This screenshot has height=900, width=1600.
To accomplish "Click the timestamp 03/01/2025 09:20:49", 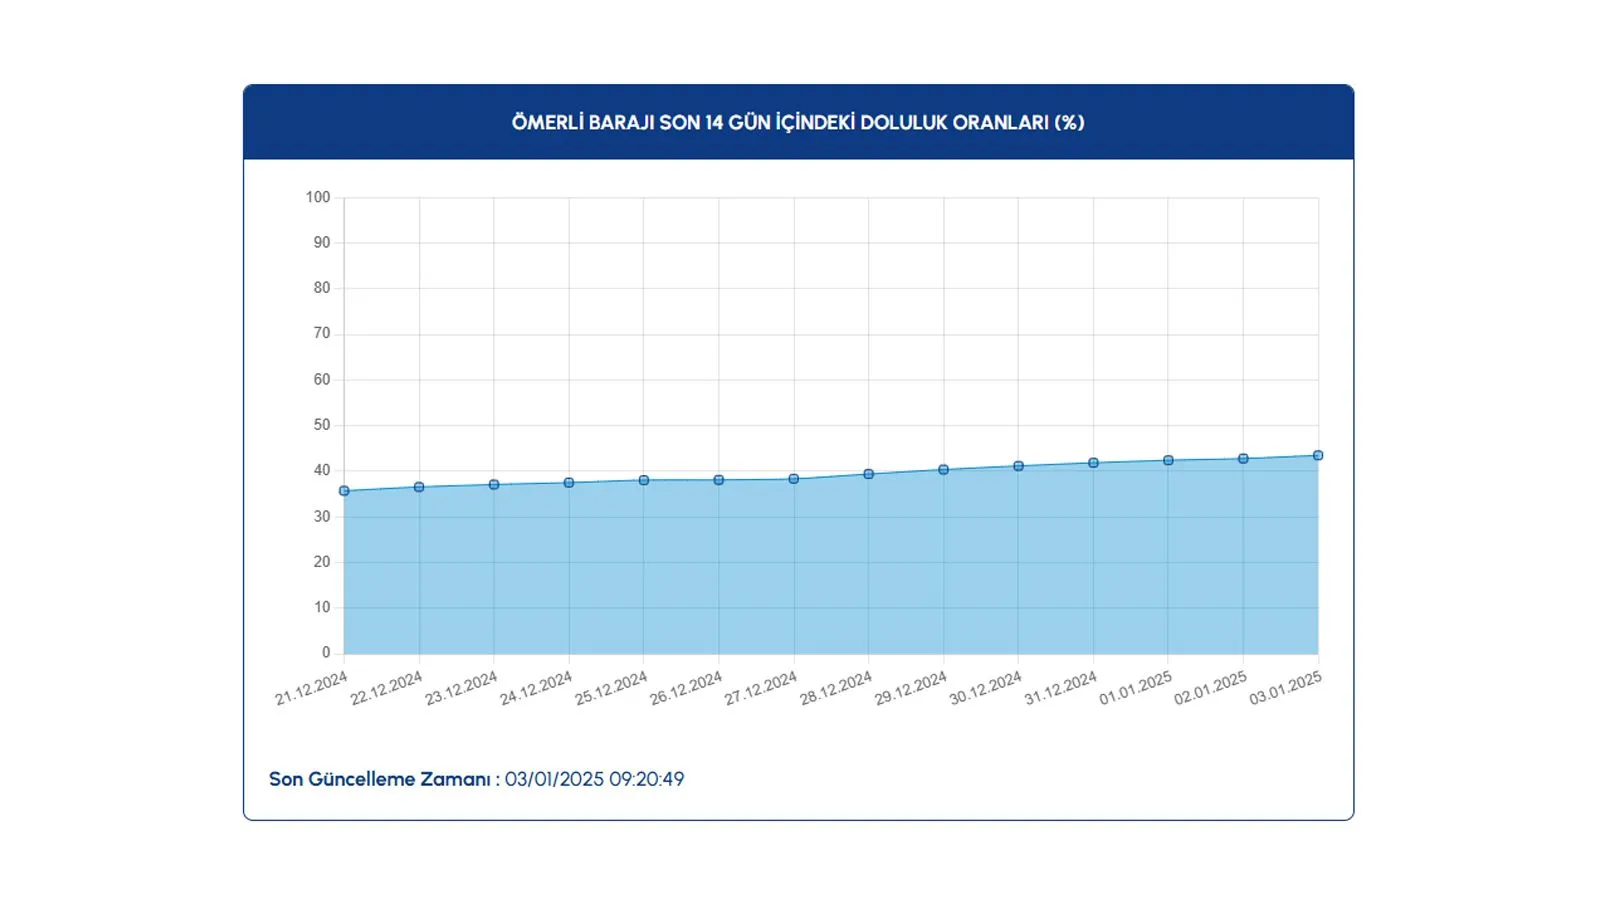I will 594,779.
